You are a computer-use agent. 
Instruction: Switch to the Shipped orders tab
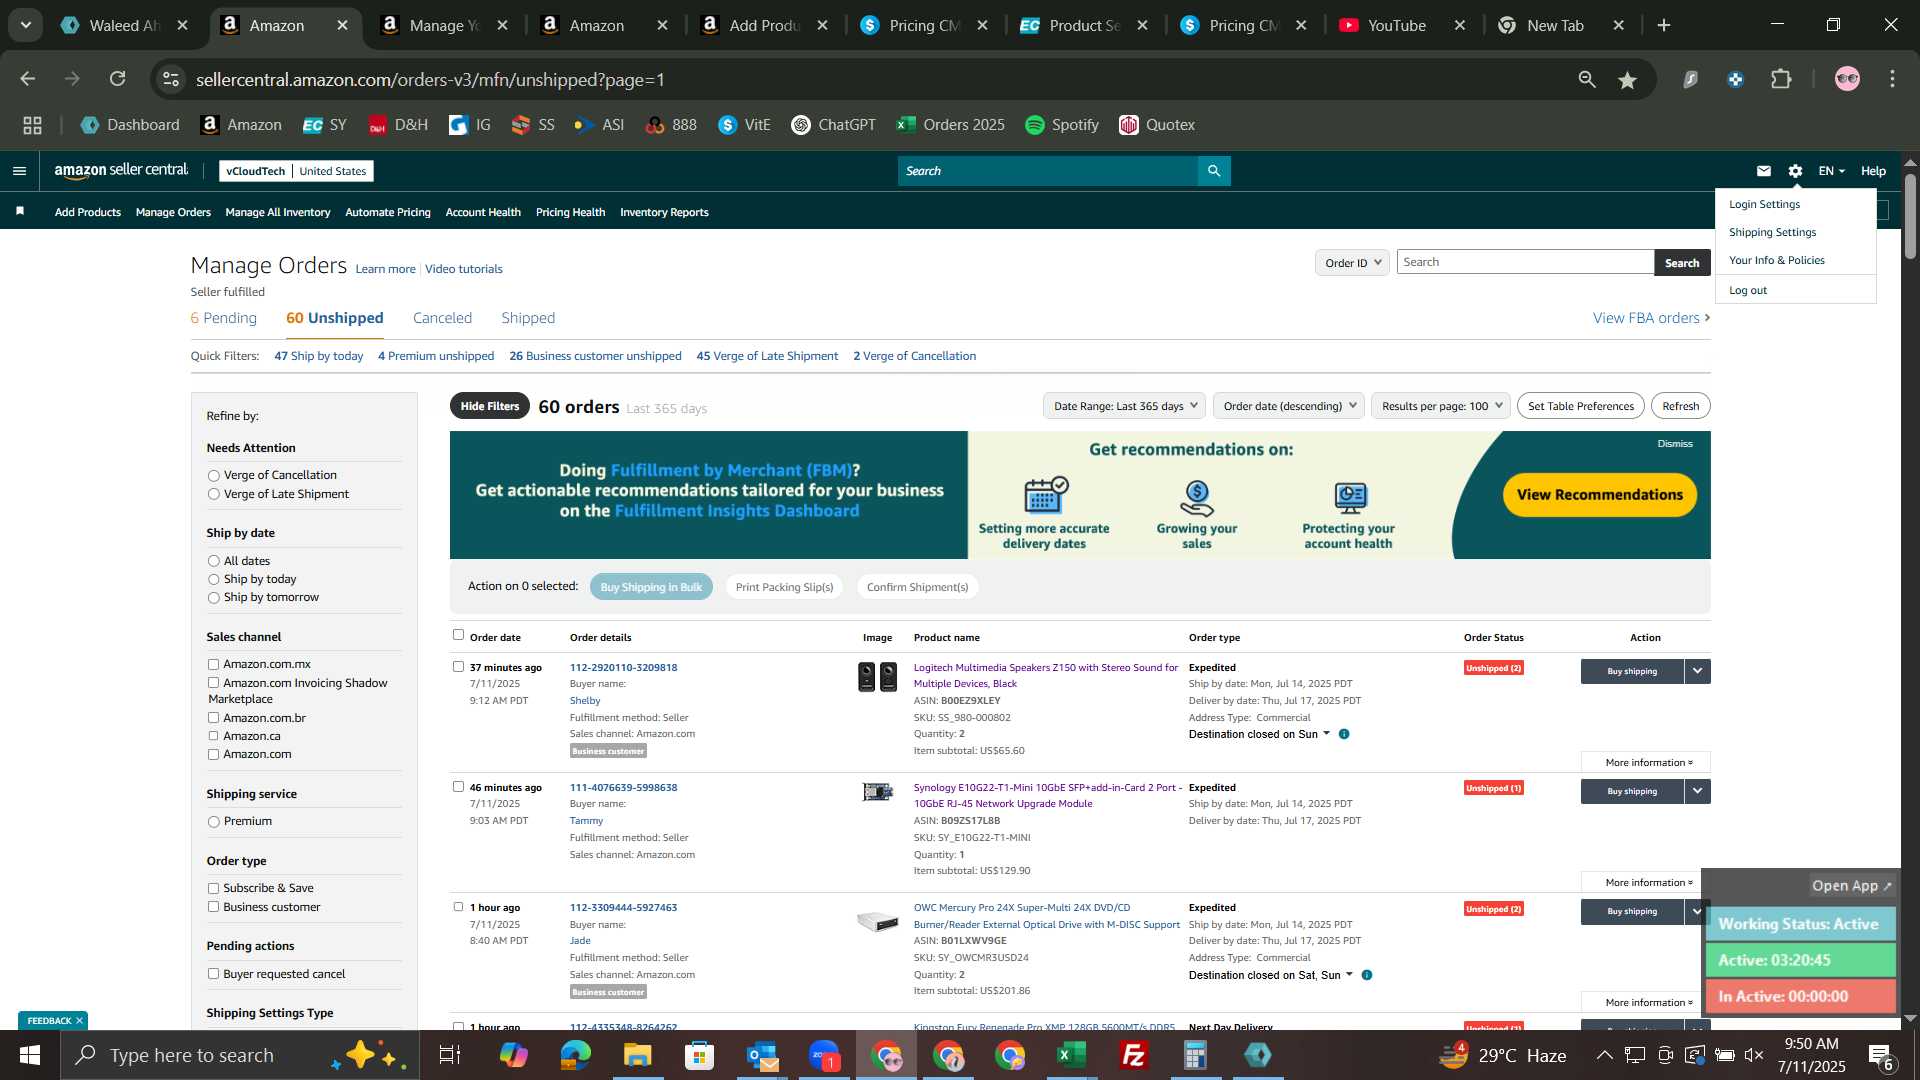point(528,318)
